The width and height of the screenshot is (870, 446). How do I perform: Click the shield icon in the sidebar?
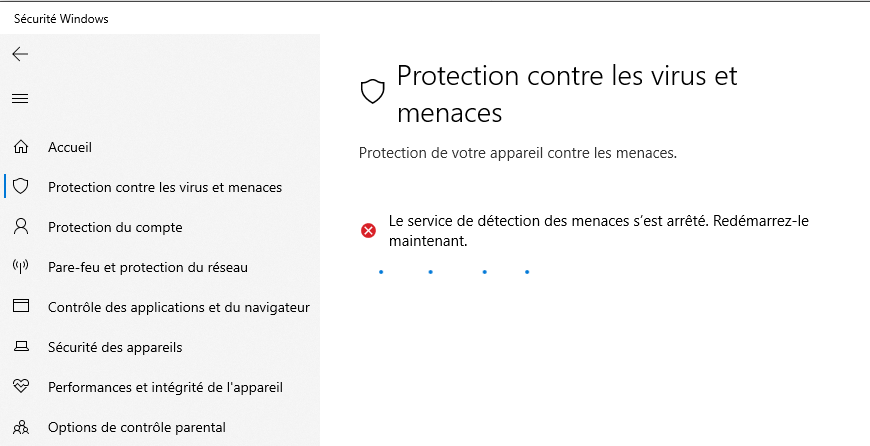(21, 186)
